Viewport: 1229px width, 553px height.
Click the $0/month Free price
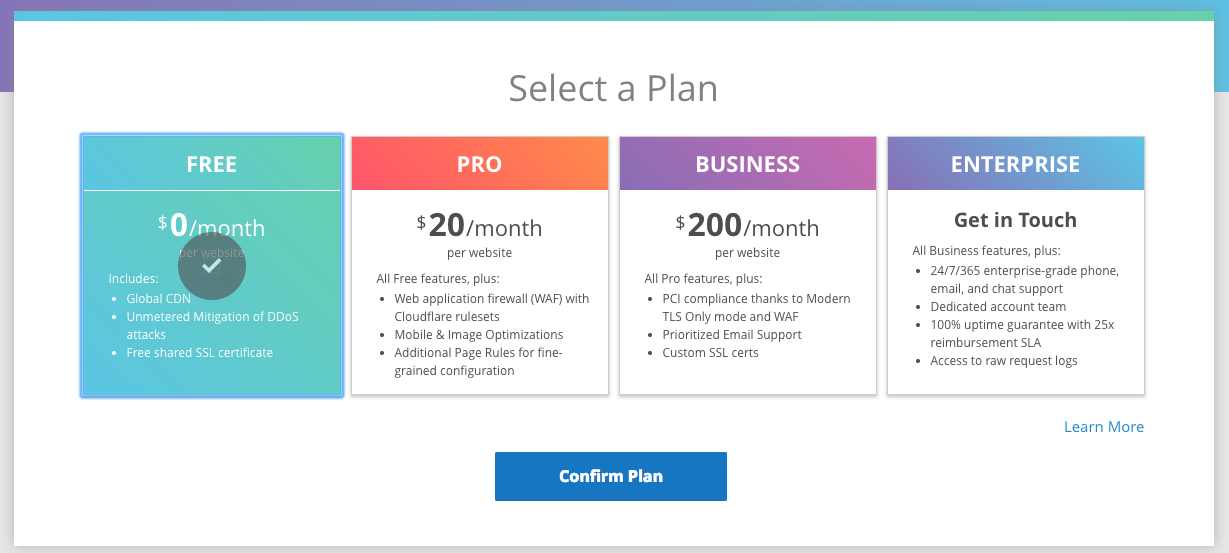click(x=212, y=224)
